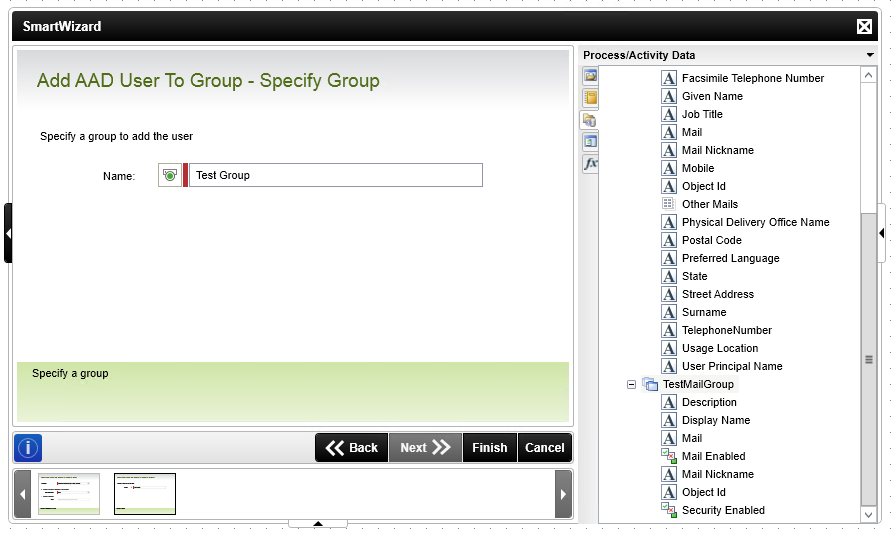Open the first Process/Activity Data side tab with folder icon

click(590, 76)
